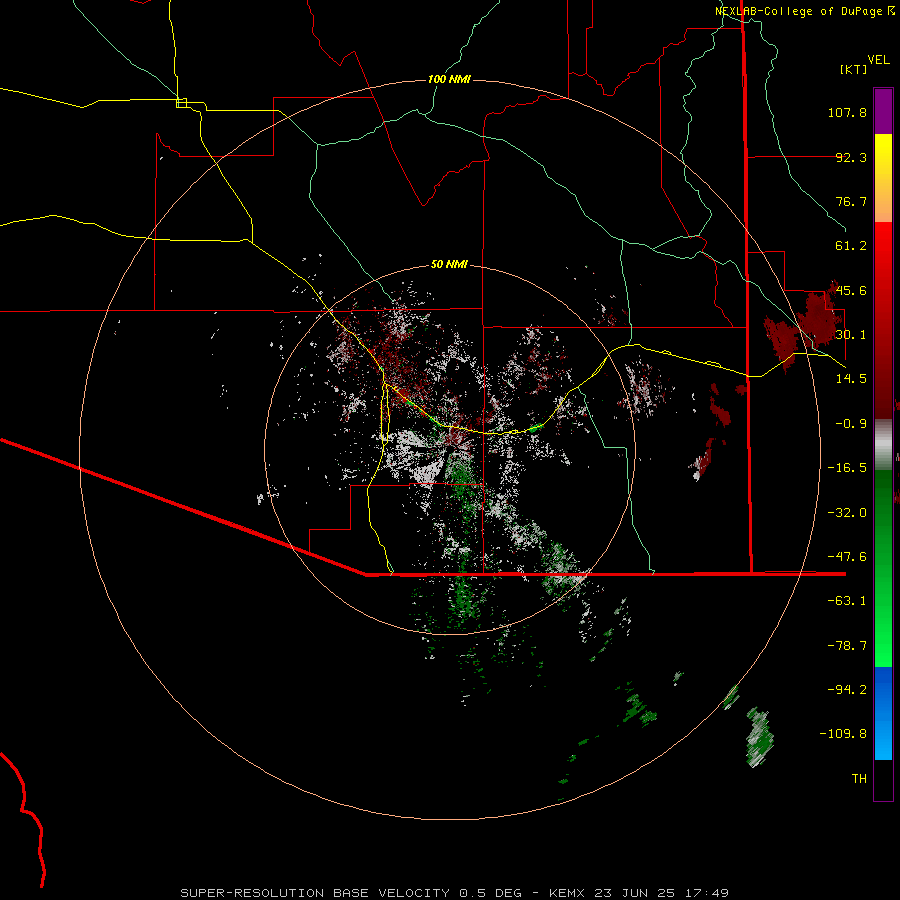
Task: Click the gray near-zero color bar segment
Action: [x=883, y=444]
